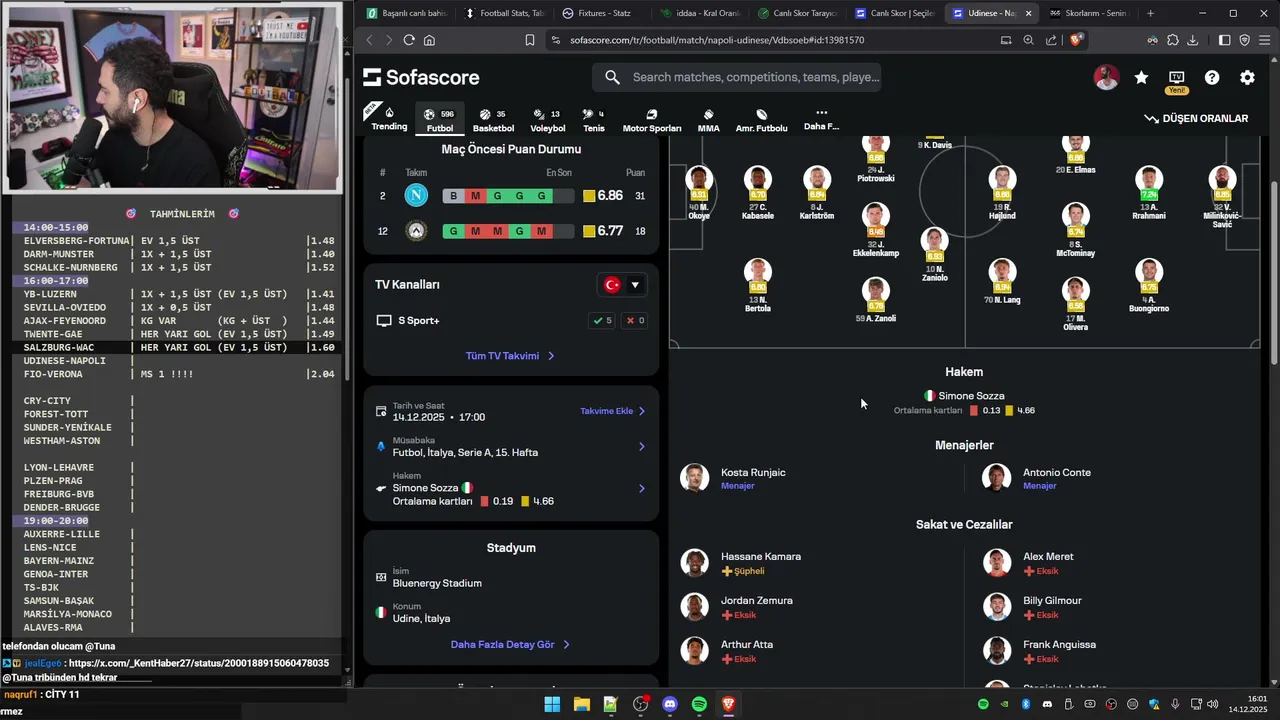Open the TV schedule icon marked Yeni
Image resolution: width=1280 pixels, height=720 pixels.
point(1176,80)
